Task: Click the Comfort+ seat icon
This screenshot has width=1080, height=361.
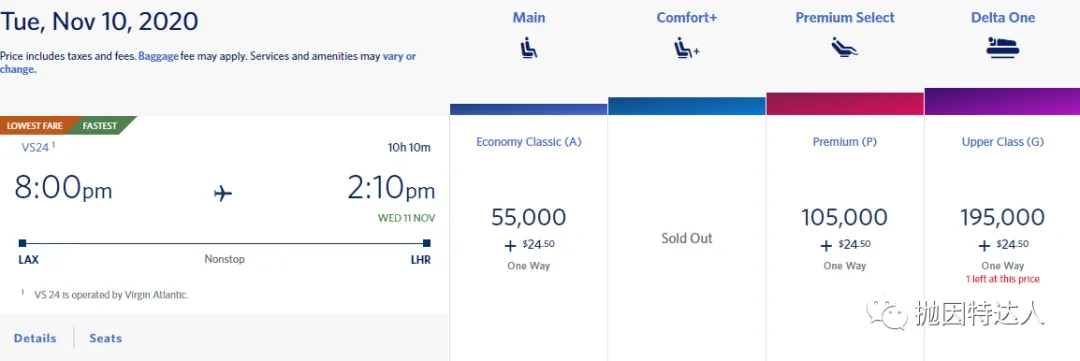Action: (x=686, y=48)
